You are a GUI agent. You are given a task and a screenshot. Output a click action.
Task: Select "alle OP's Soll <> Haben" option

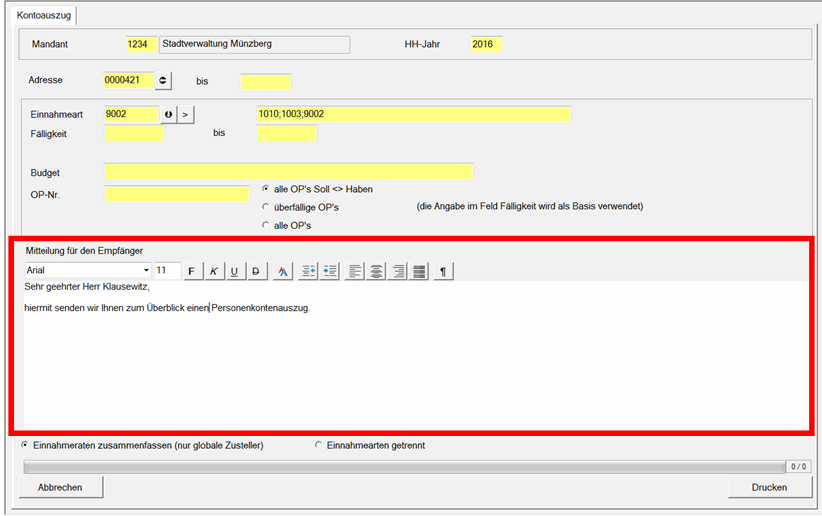point(265,189)
